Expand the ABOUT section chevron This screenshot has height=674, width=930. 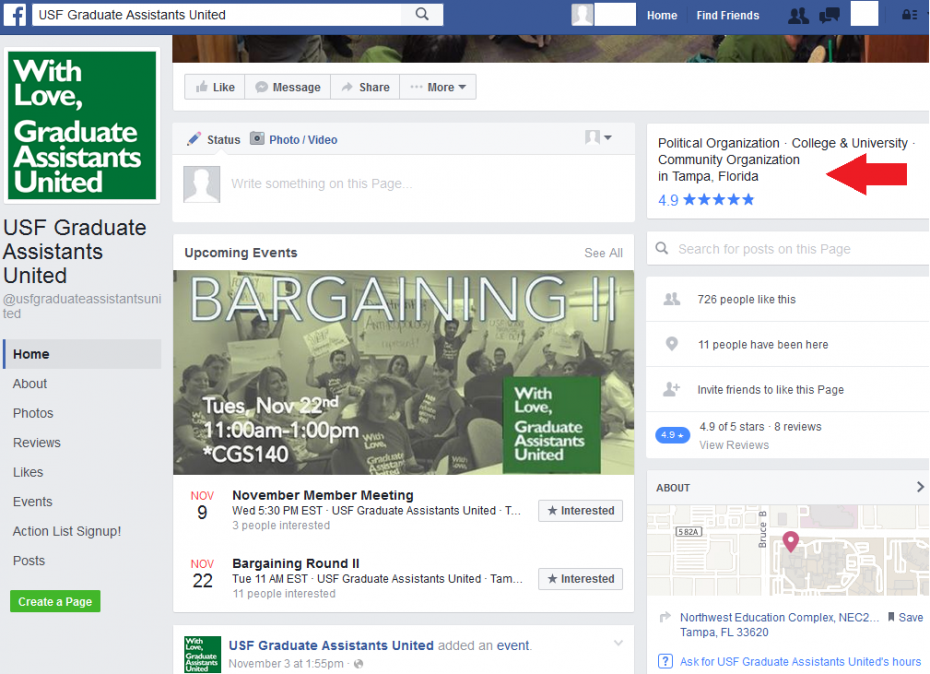(x=920, y=487)
